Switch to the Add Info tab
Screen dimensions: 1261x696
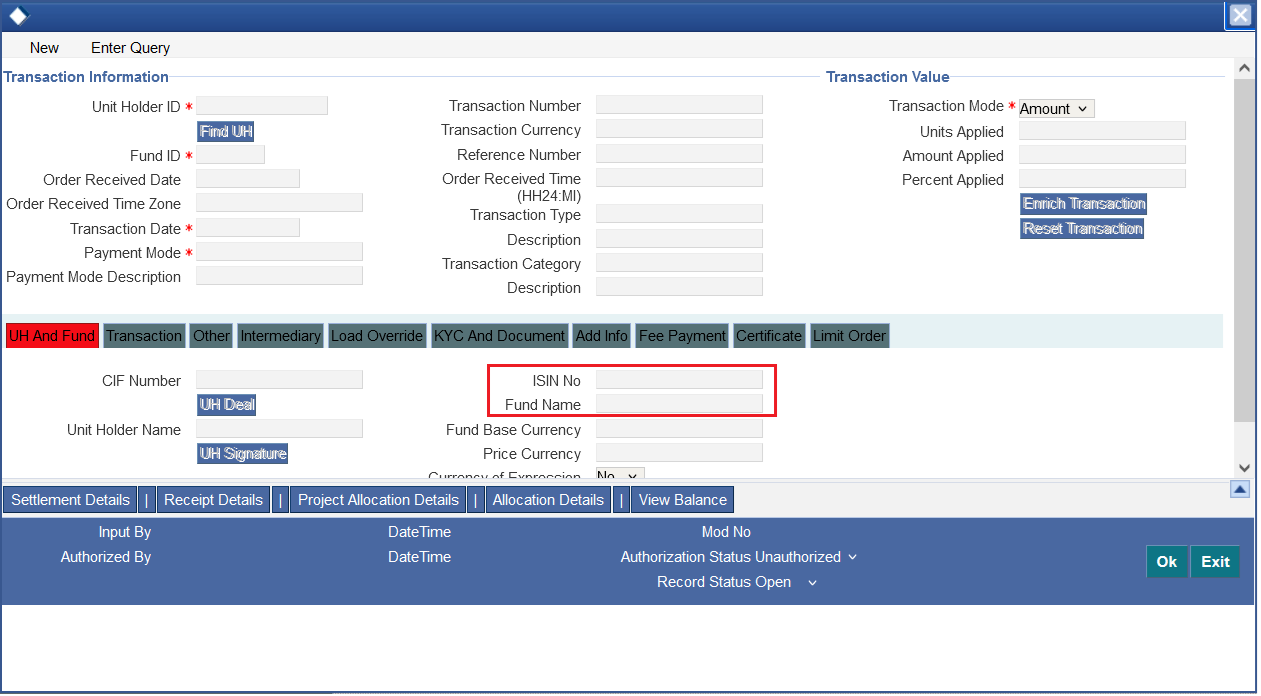(x=602, y=336)
